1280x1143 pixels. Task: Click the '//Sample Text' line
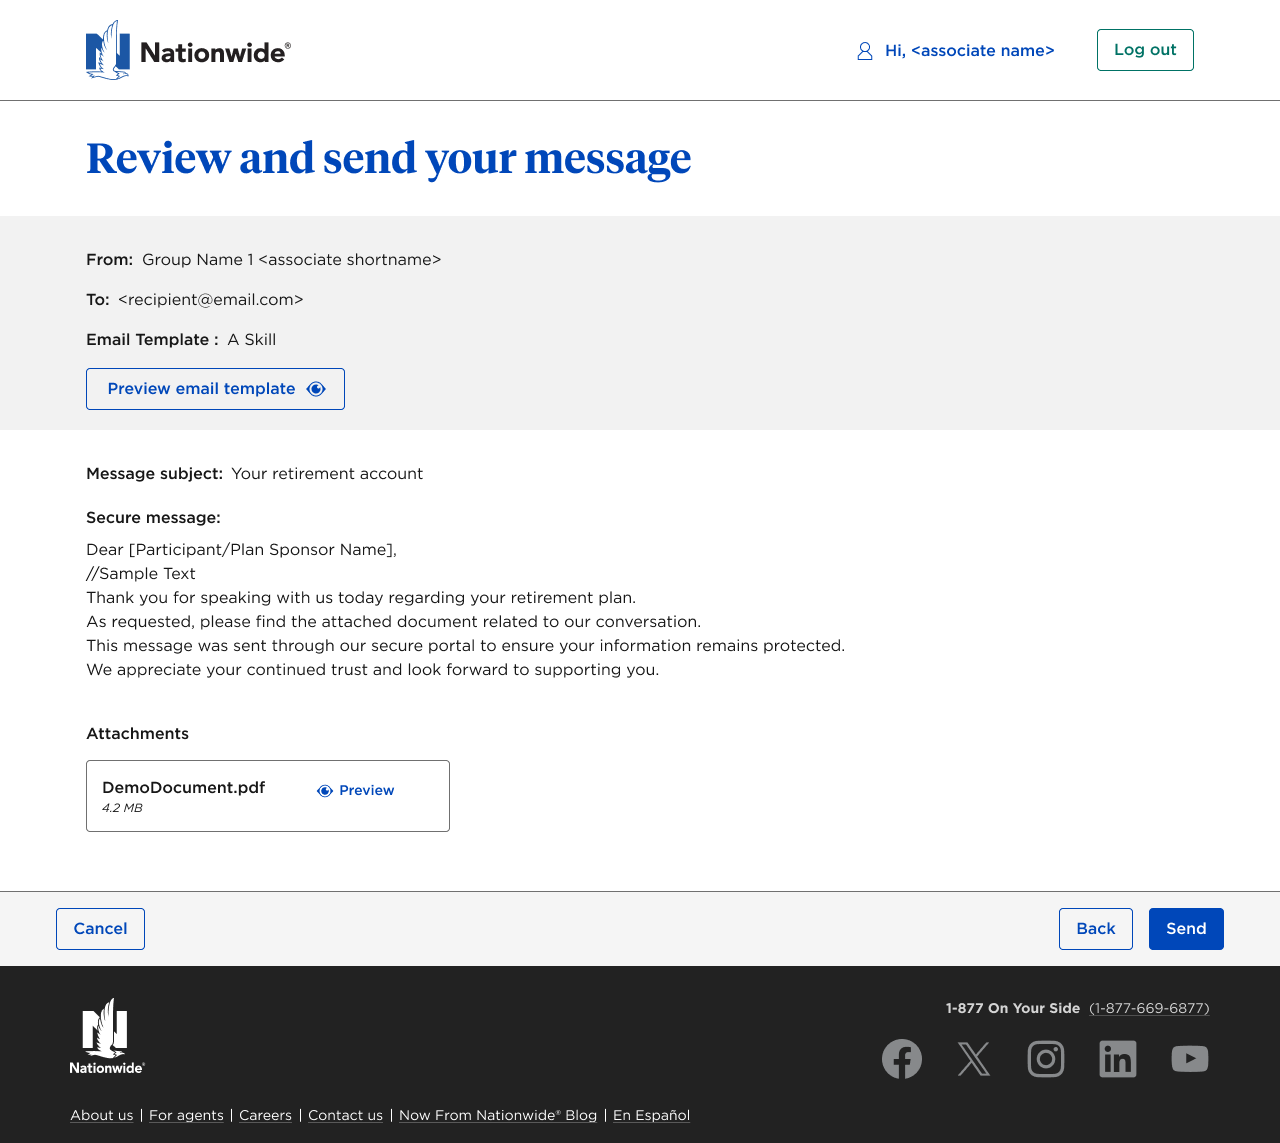point(141,574)
